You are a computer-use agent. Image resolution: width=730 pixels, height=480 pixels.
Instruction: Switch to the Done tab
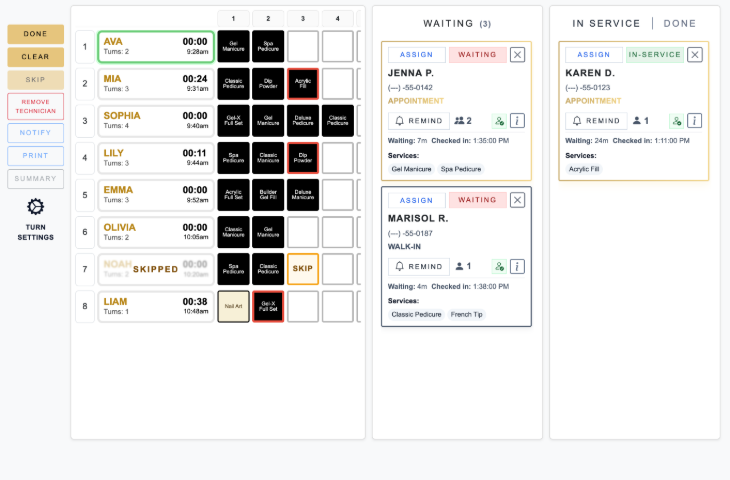[x=680, y=23]
